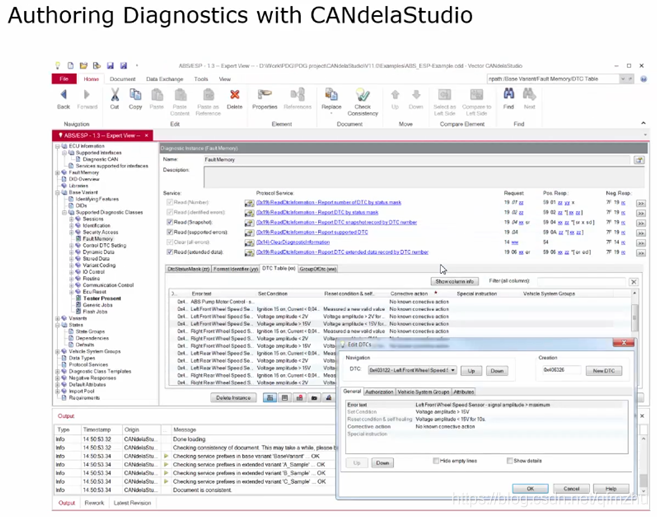Switch to the Document ribbon tab
The height and width of the screenshot is (517, 657).
point(122,79)
